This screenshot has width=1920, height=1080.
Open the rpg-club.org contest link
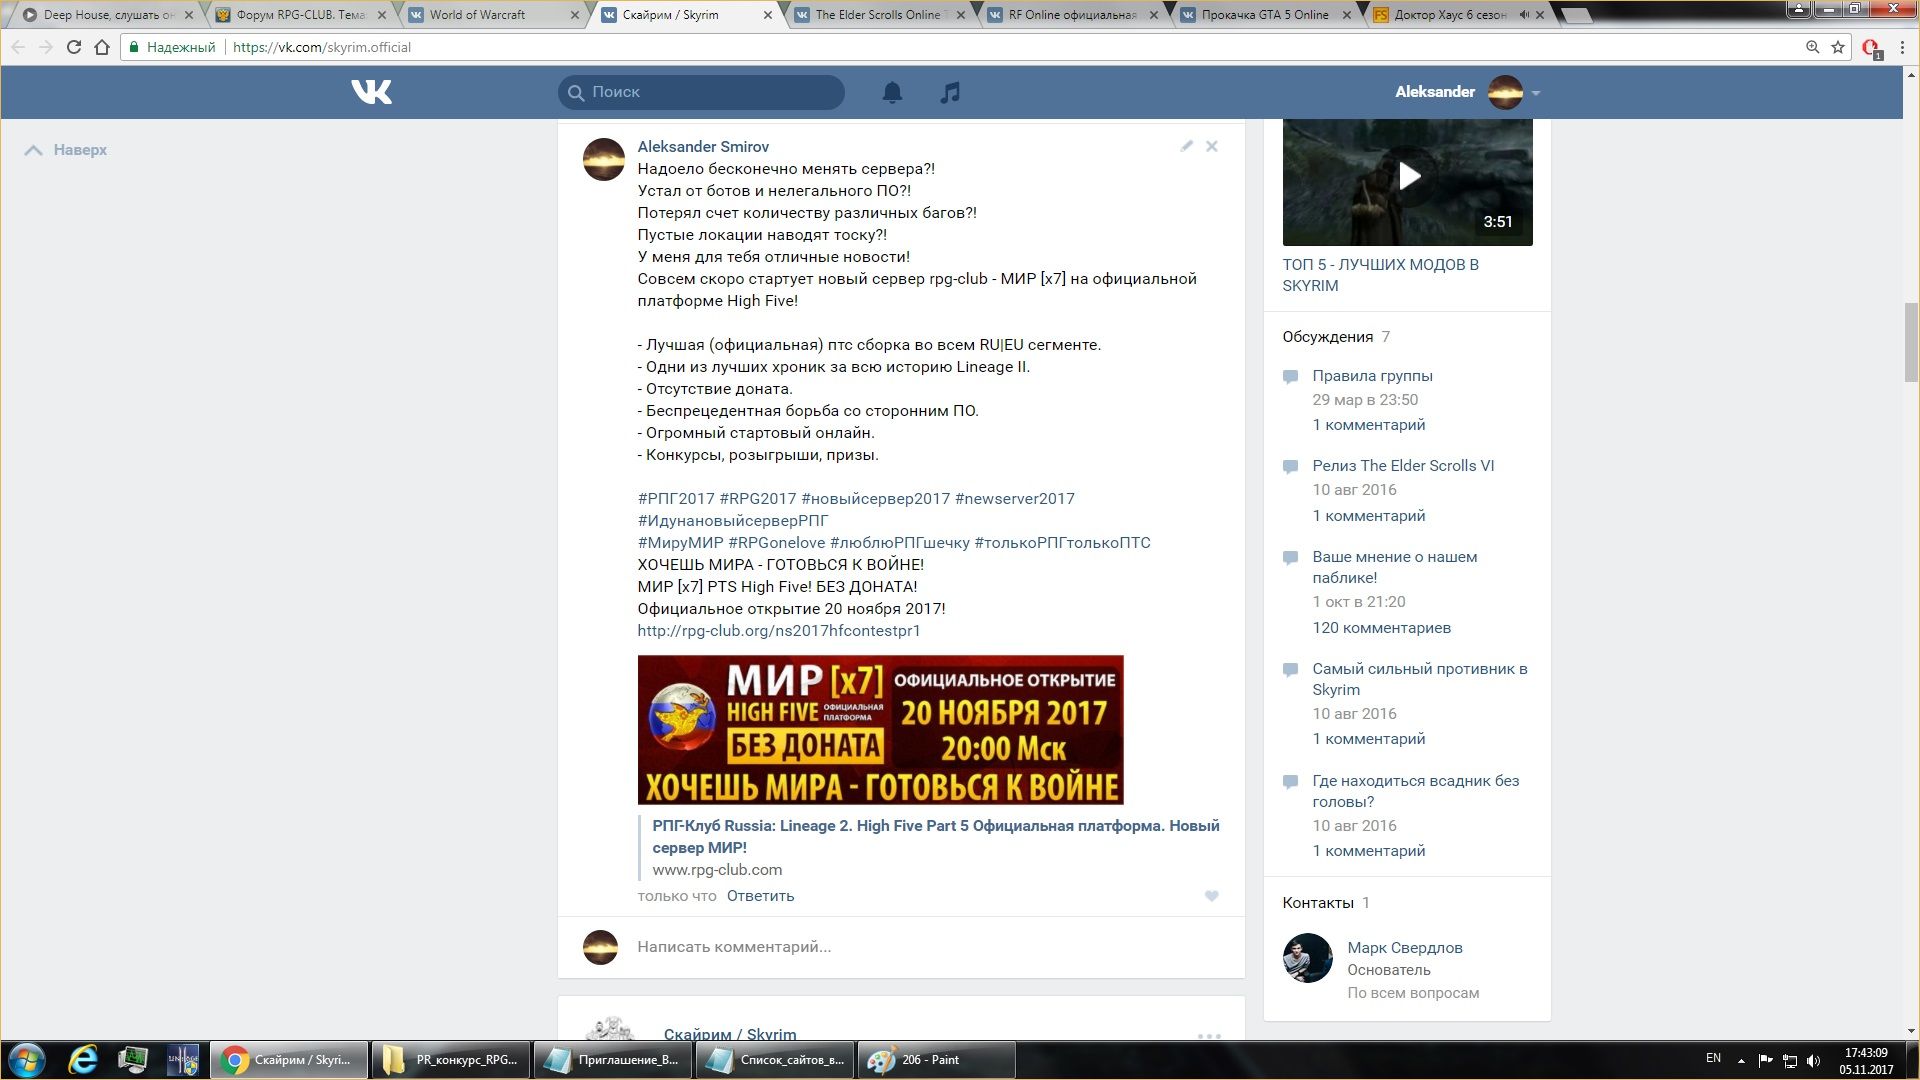tap(778, 631)
